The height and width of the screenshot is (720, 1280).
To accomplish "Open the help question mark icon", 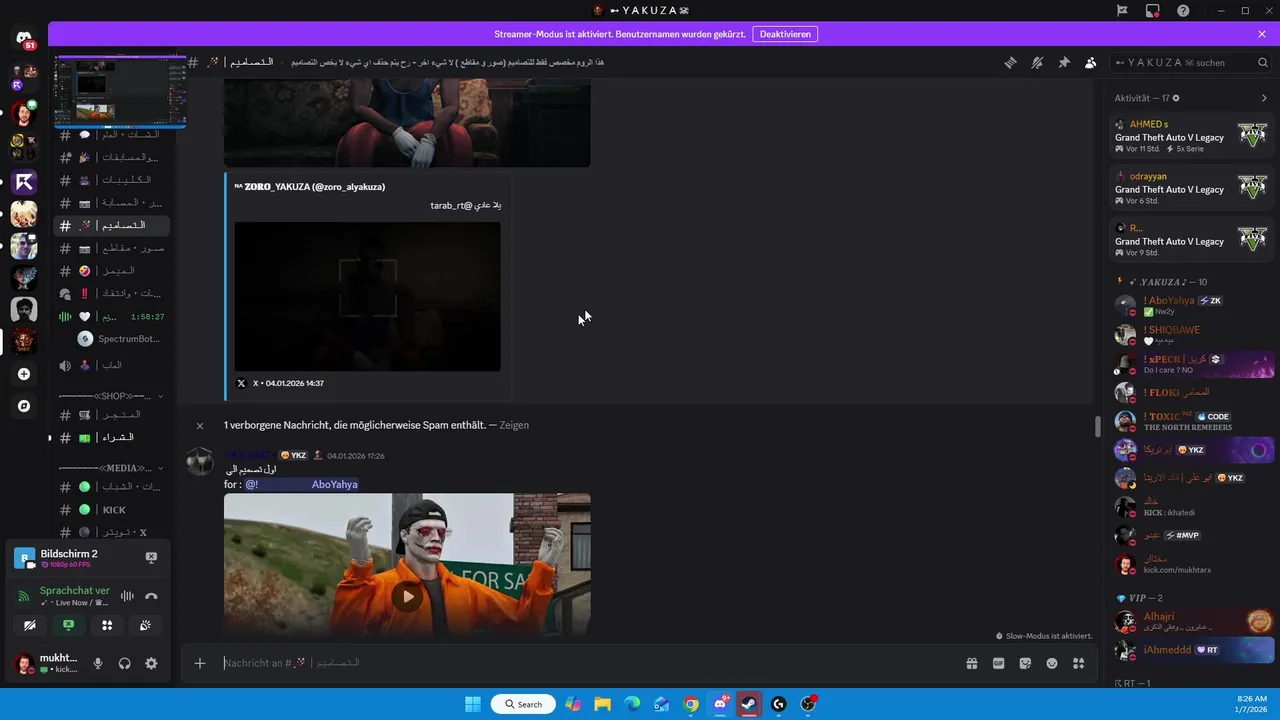I will coord(1183,10).
